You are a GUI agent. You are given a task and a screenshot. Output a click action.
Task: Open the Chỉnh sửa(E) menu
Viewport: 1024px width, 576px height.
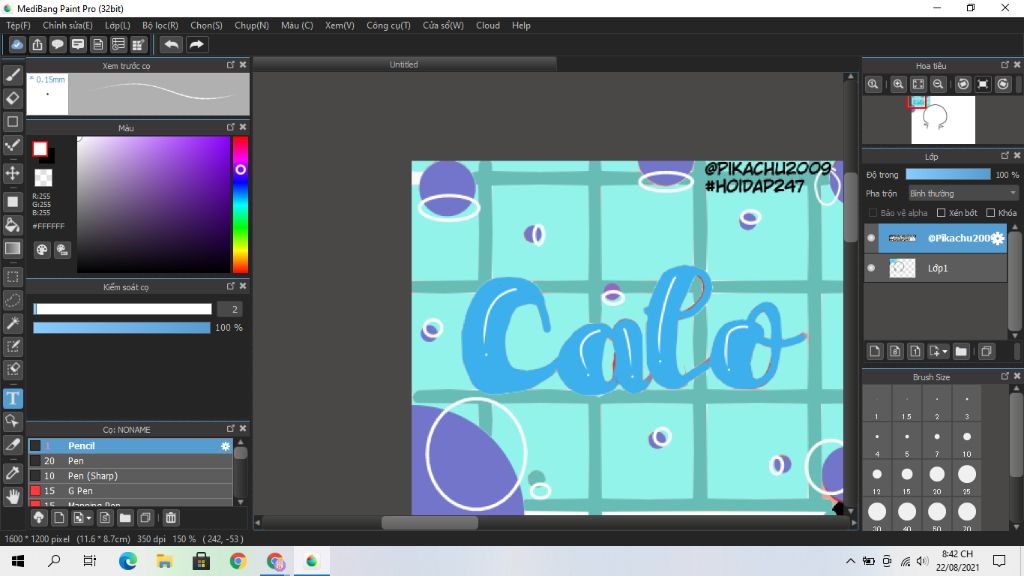[x=67, y=25]
